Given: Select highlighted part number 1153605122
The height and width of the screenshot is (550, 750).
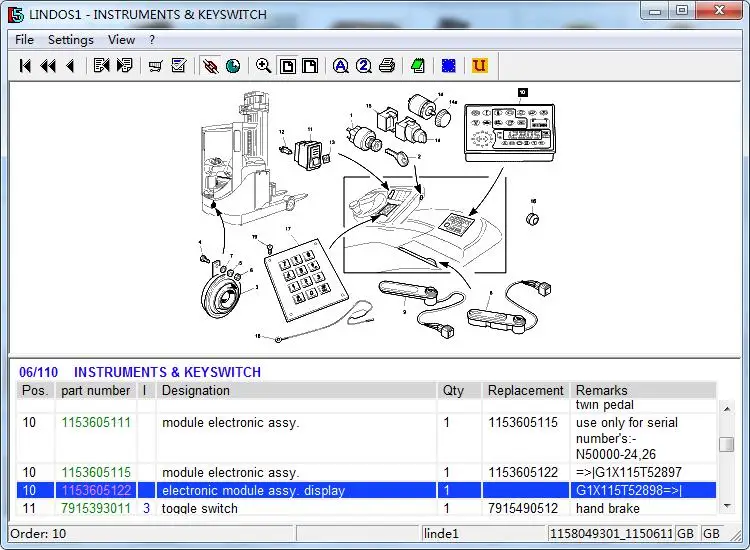Looking at the screenshot, I should tap(96, 490).
